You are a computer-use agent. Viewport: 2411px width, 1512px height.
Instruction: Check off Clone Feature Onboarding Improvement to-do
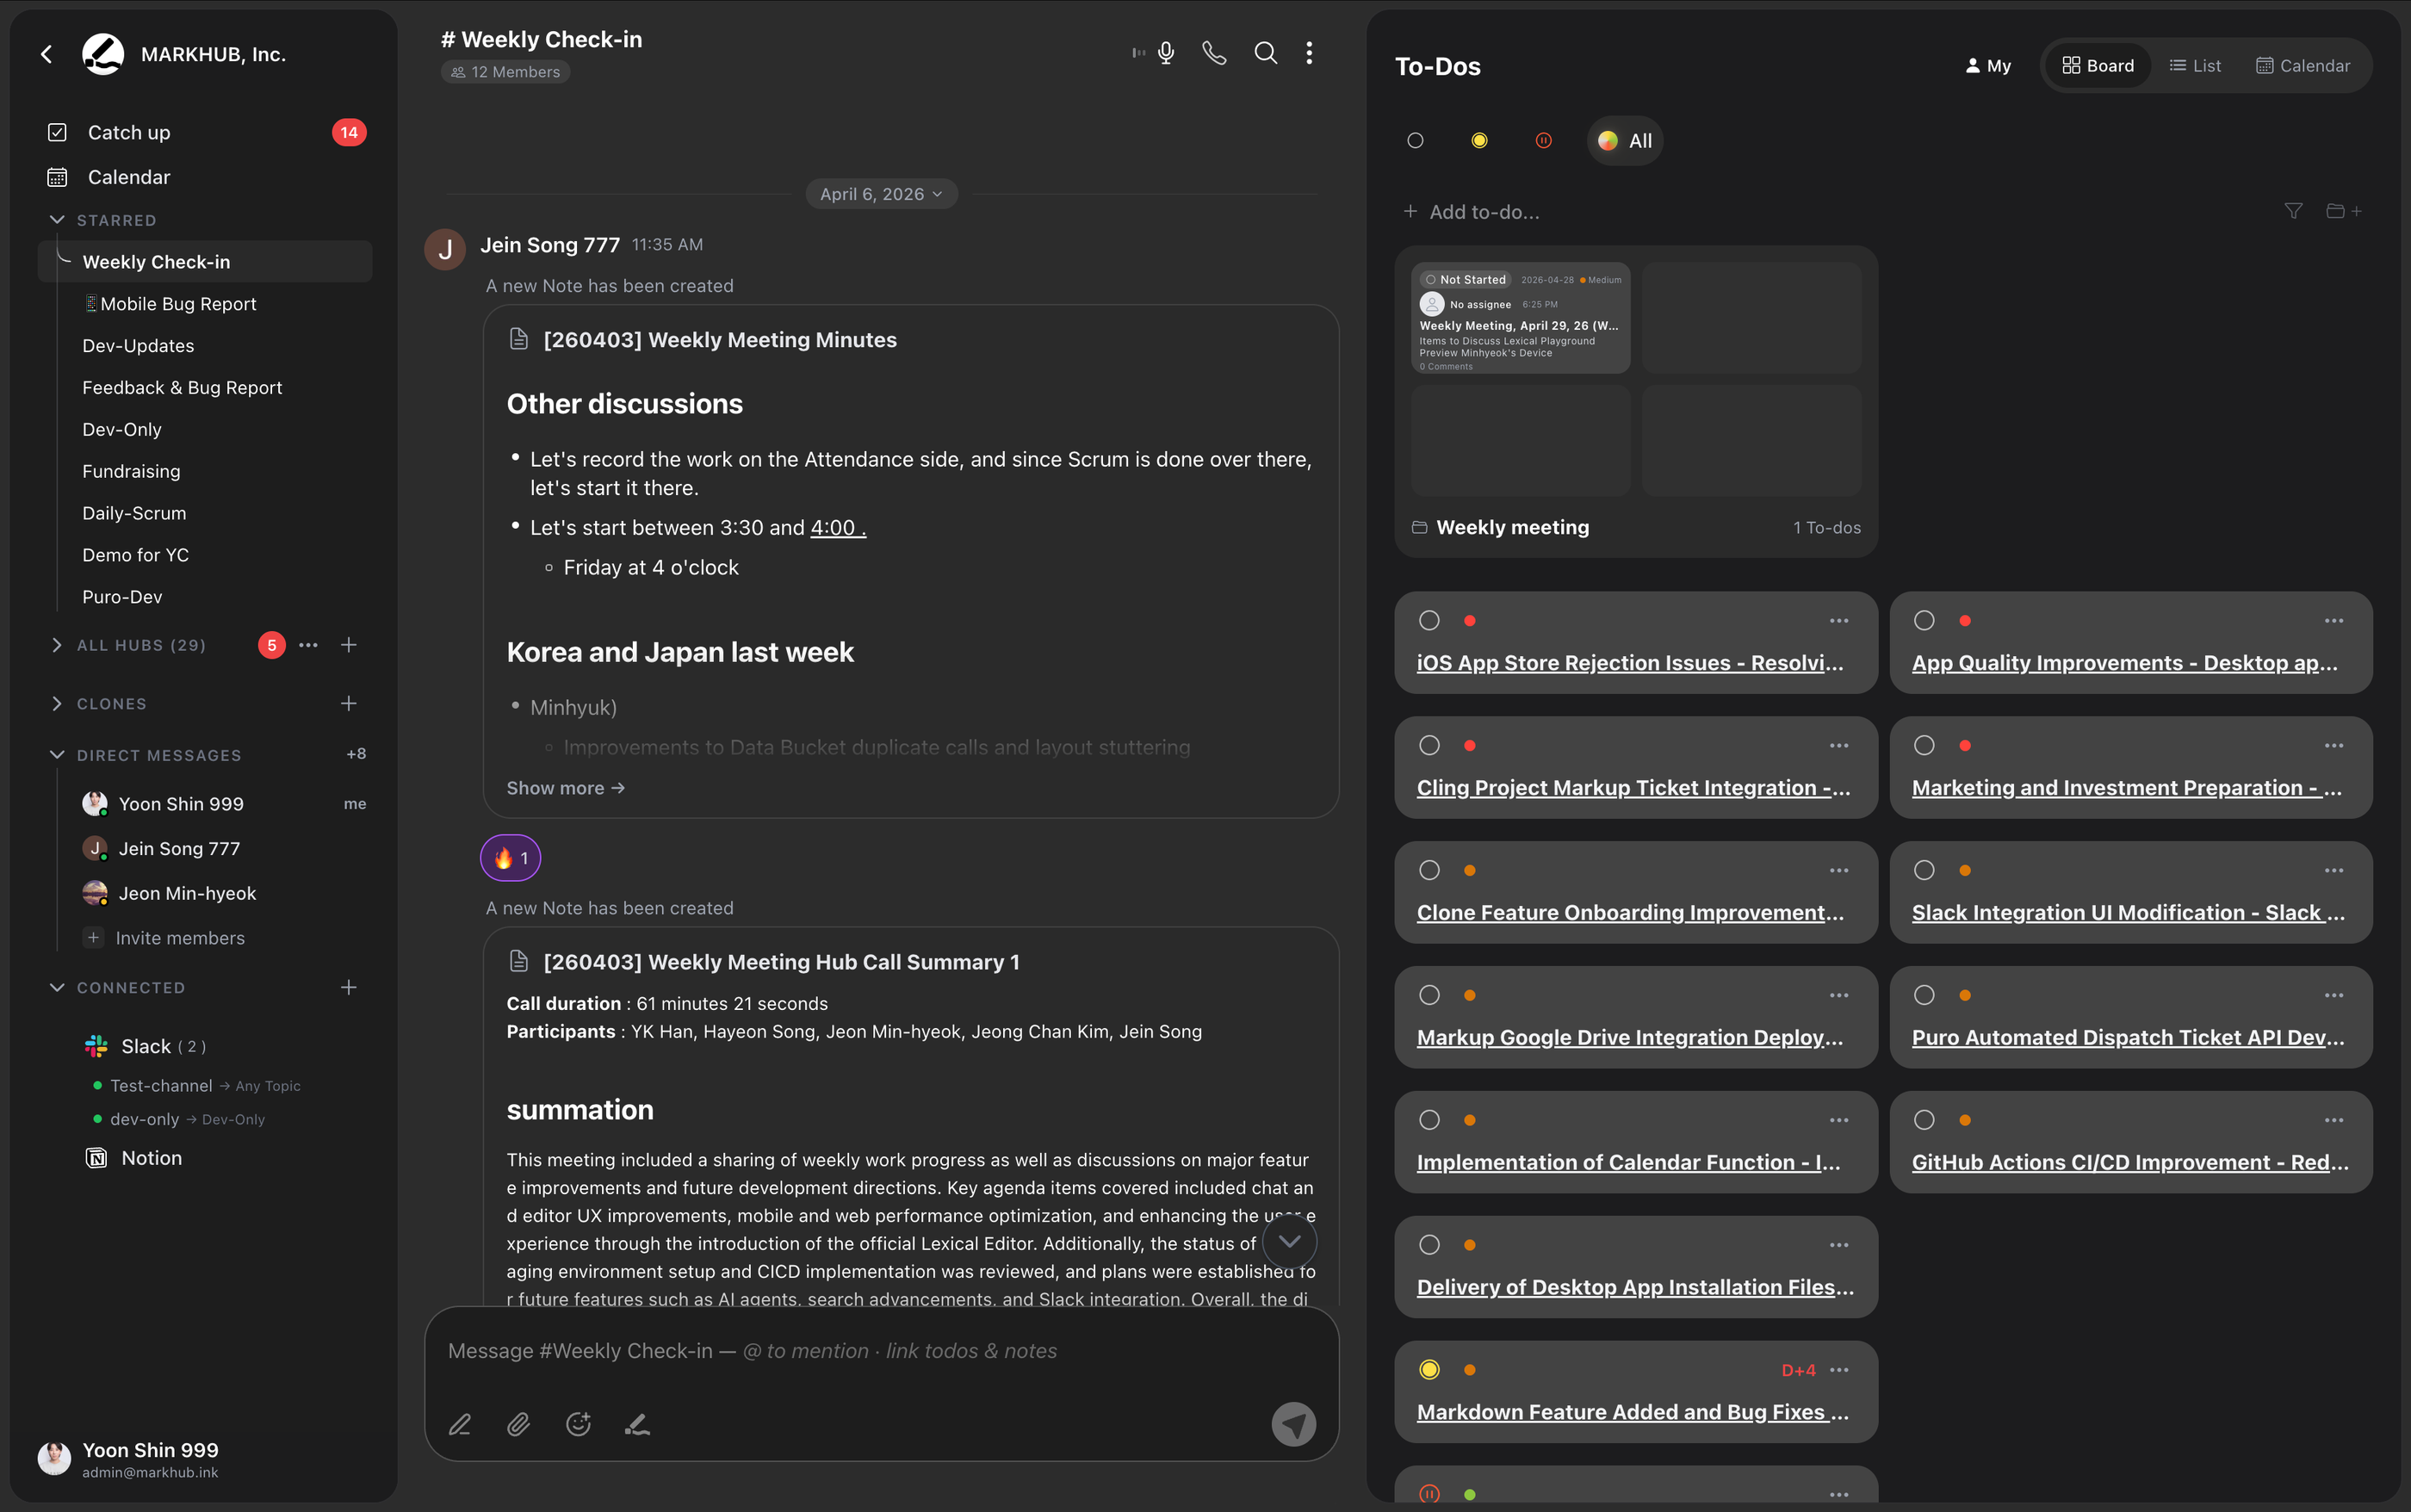pyautogui.click(x=1429, y=871)
